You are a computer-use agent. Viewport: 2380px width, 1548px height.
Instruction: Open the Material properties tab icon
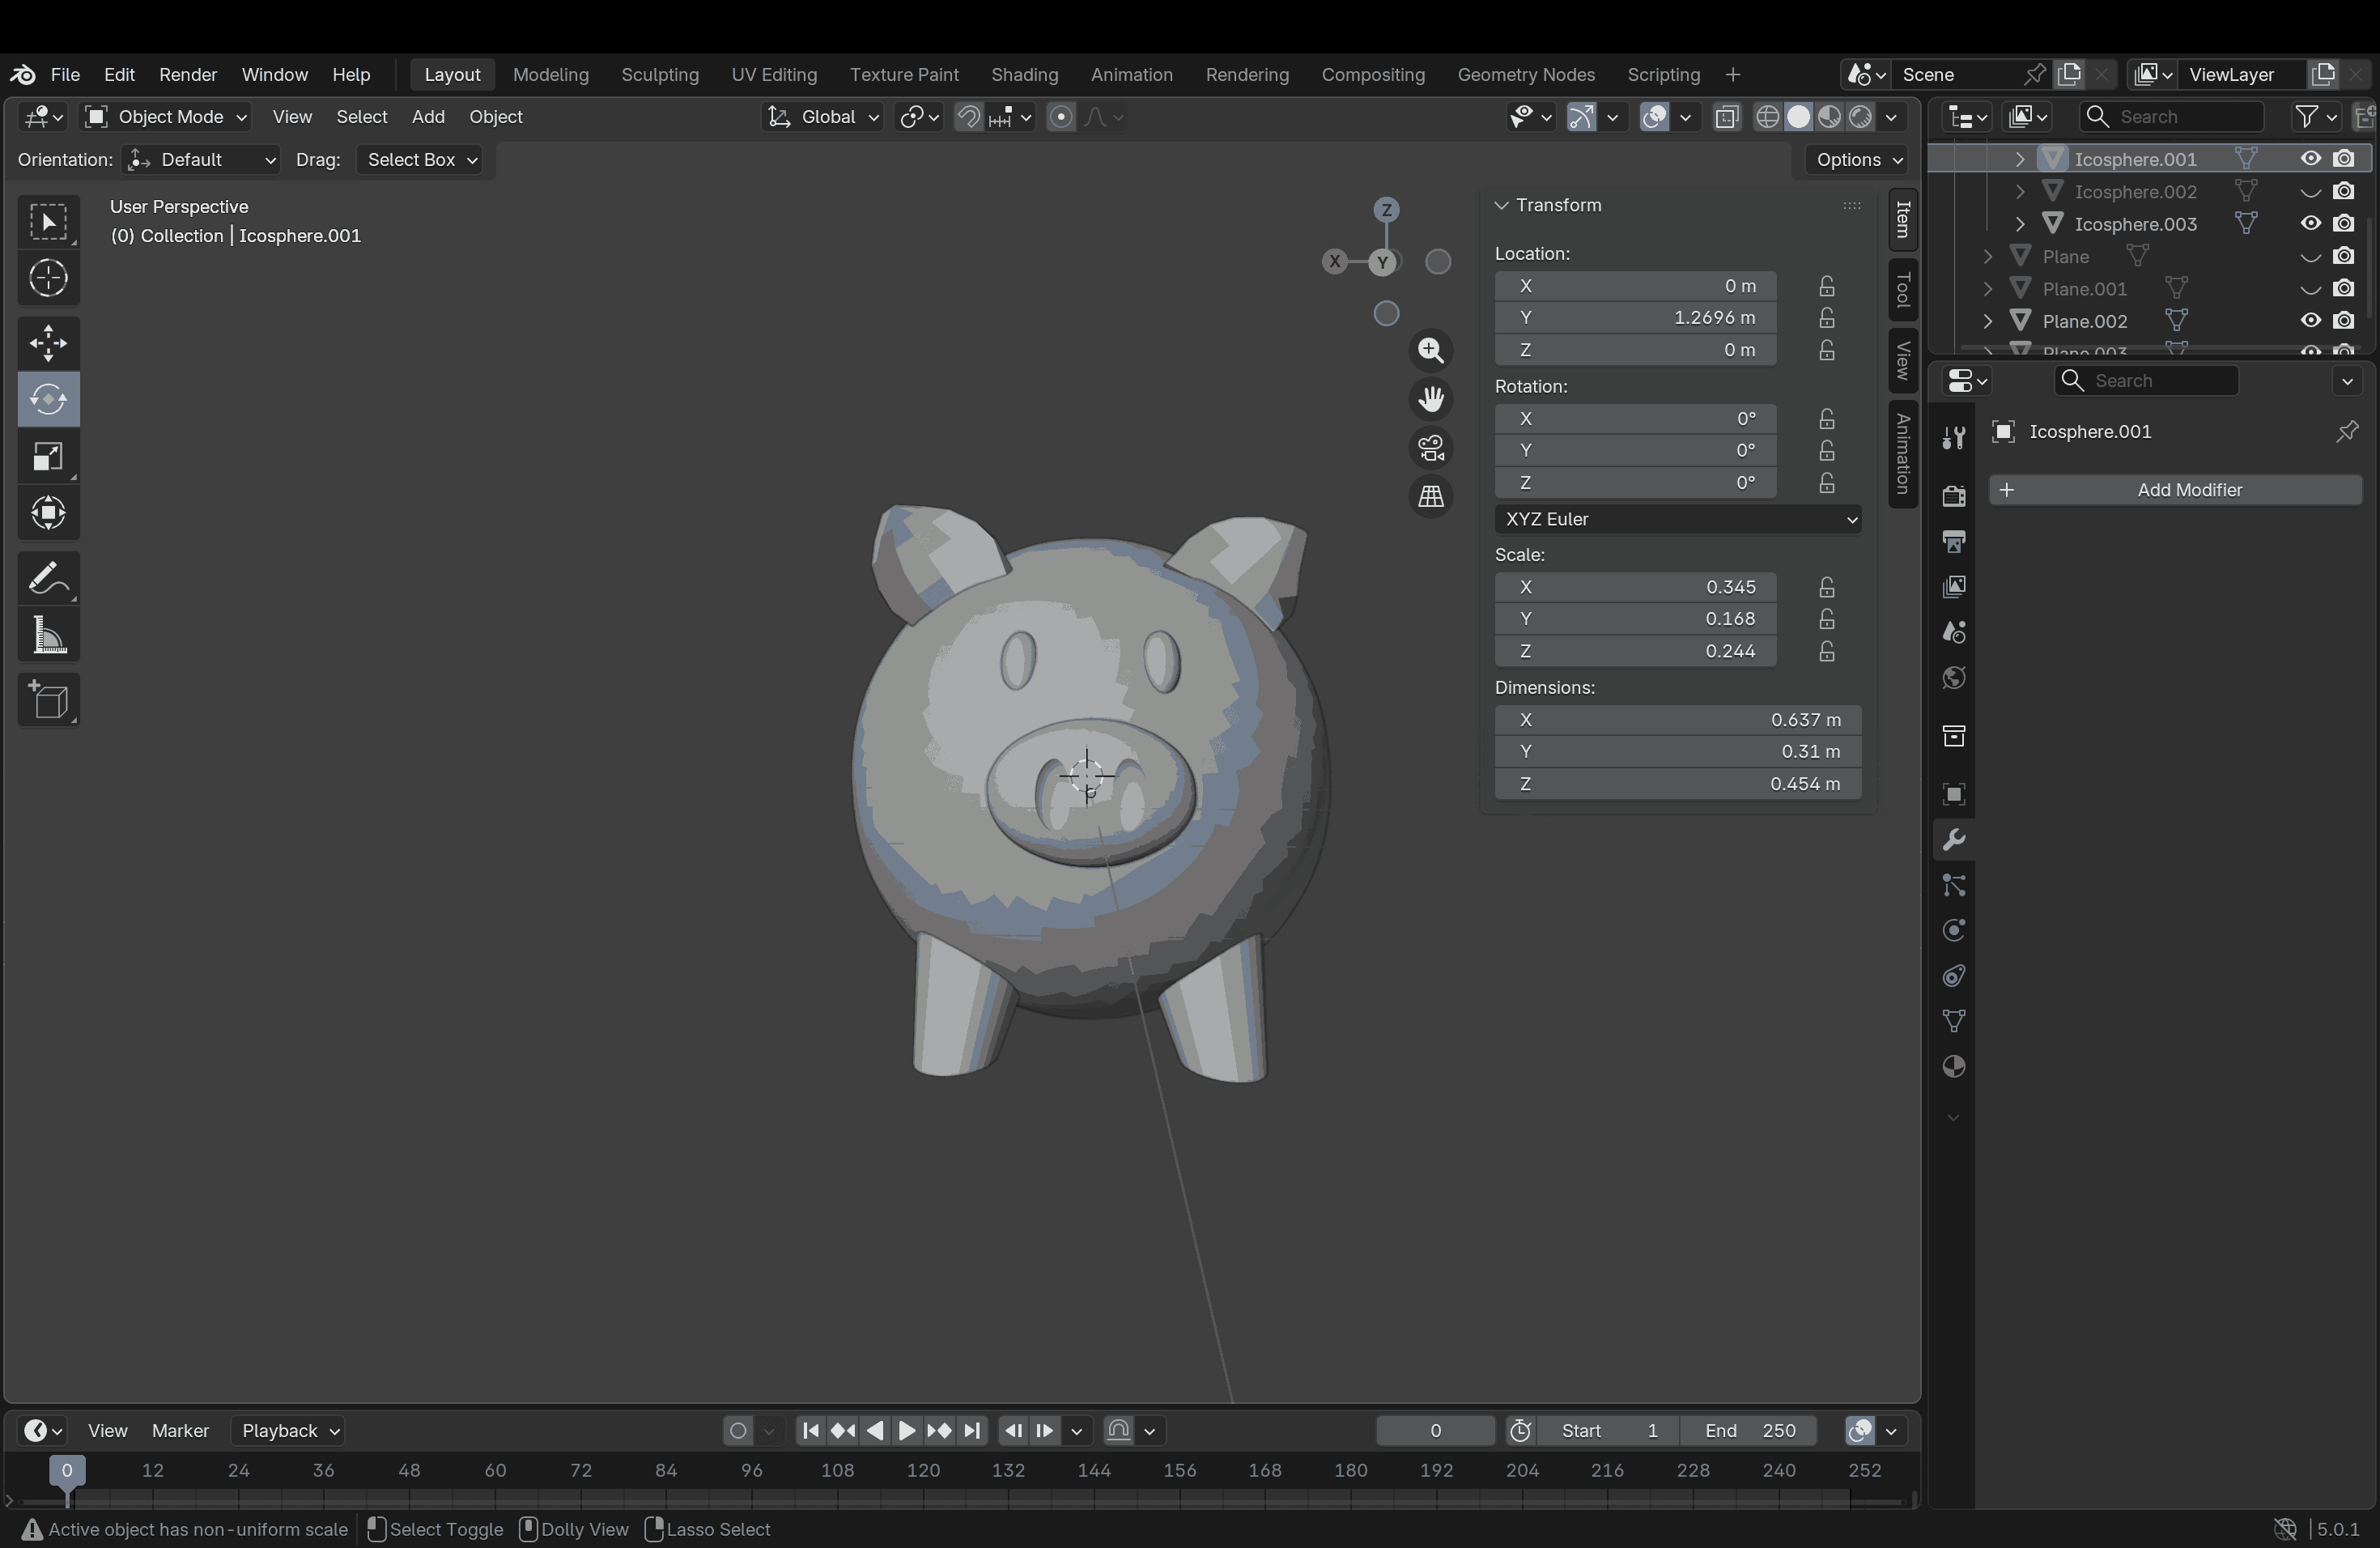[1953, 1067]
